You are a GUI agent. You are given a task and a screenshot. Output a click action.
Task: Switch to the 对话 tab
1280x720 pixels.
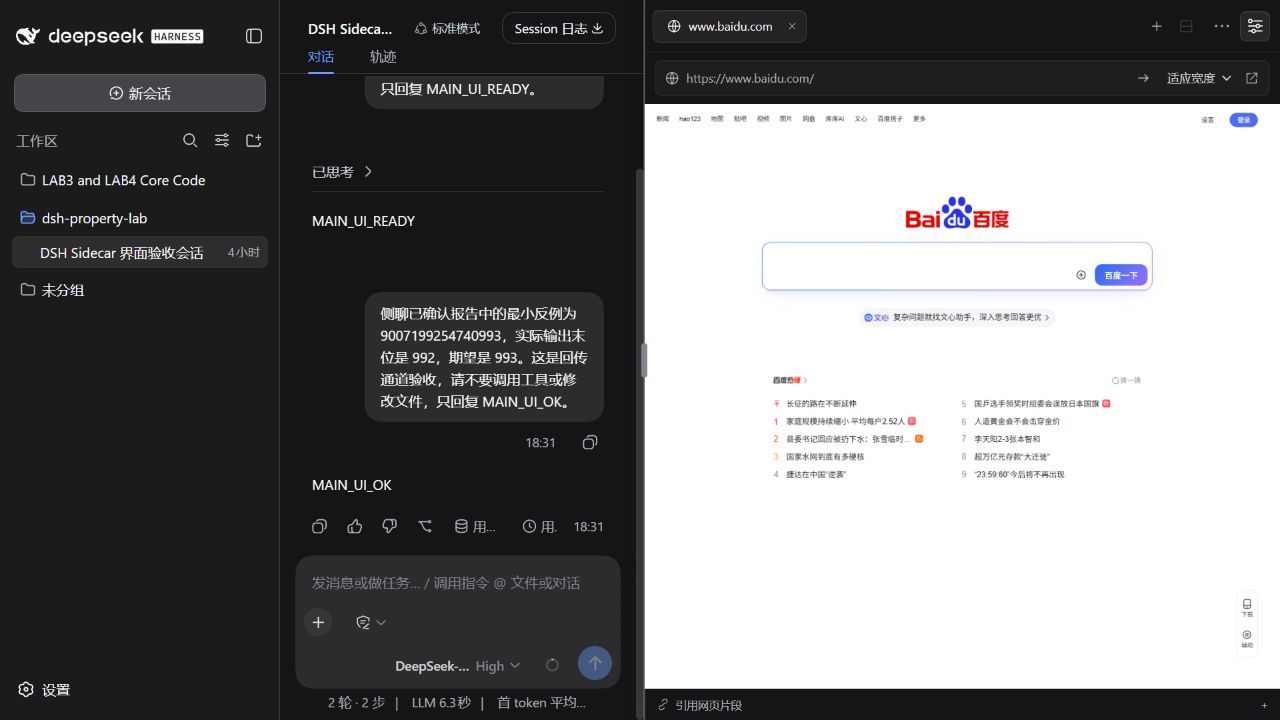click(321, 57)
